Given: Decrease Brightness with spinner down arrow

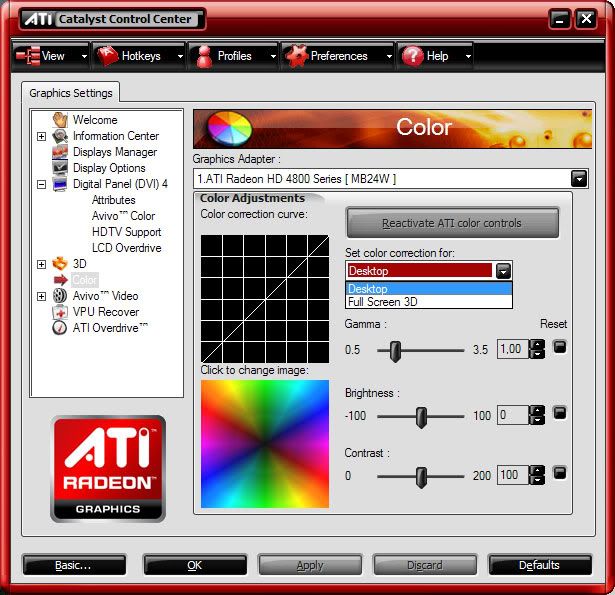Looking at the screenshot, I should (x=537, y=420).
